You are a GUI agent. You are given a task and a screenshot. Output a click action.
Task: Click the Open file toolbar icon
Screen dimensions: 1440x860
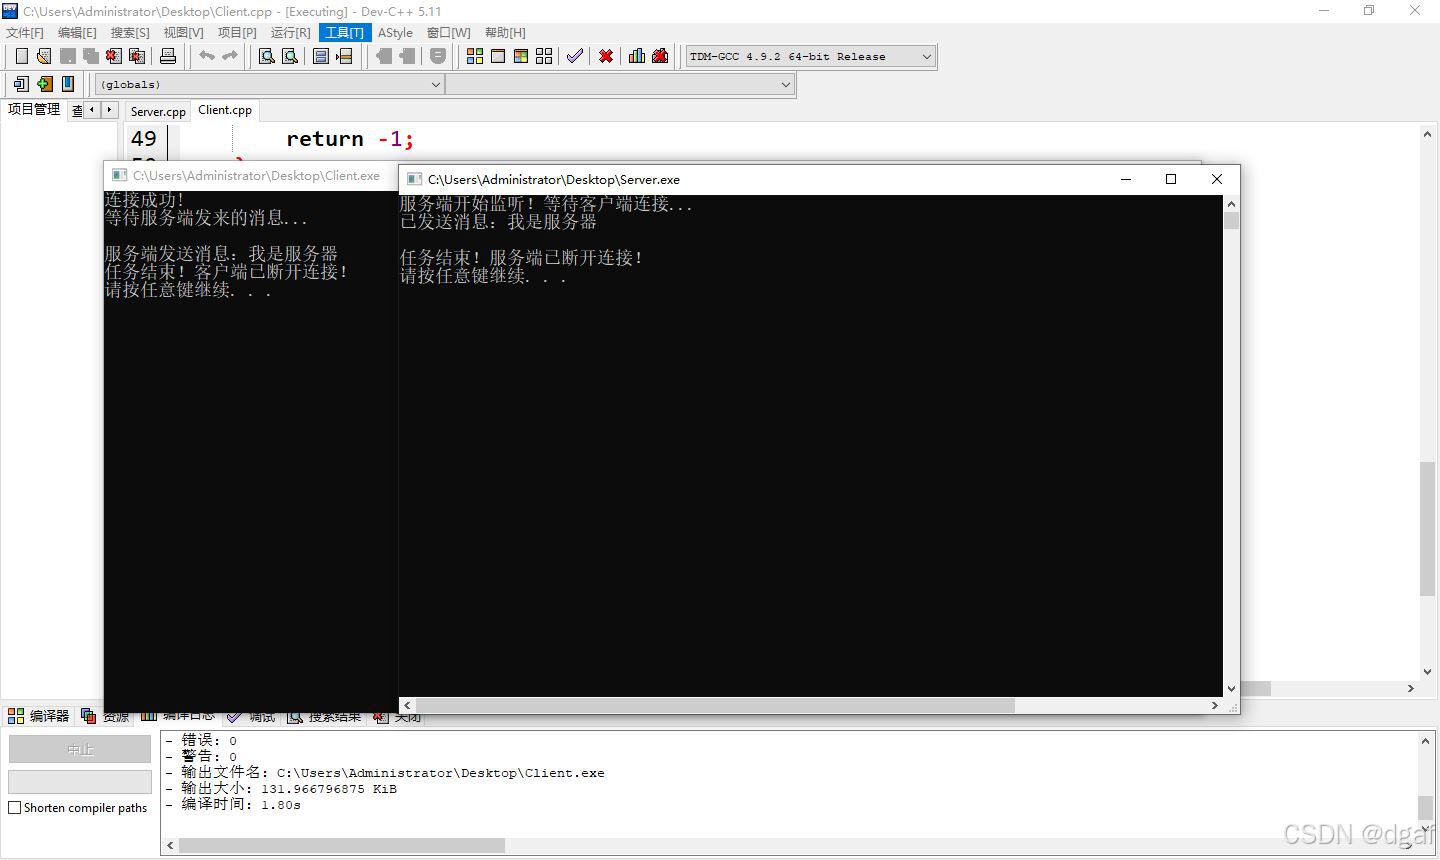pyautogui.click(x=44, y=56)
